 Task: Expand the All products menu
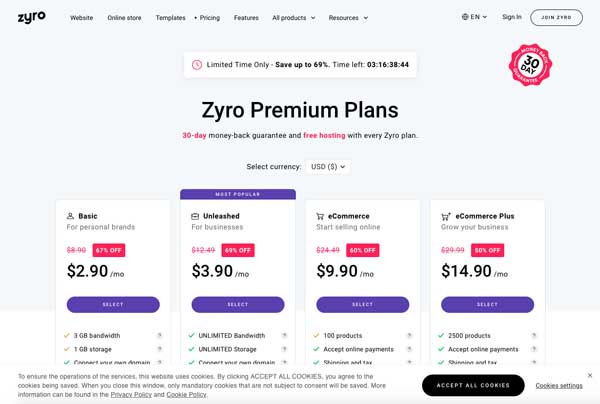[293, 18]
